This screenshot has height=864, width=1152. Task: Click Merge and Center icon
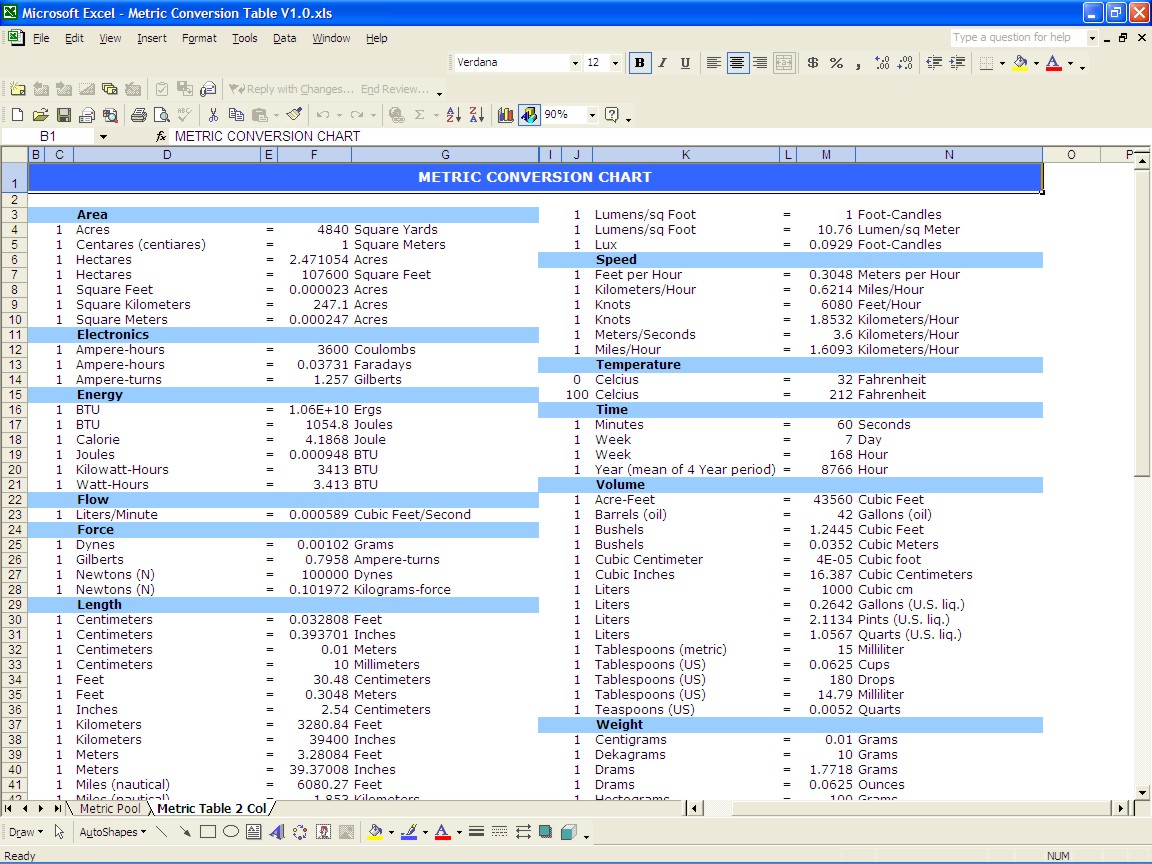point(784,63)
